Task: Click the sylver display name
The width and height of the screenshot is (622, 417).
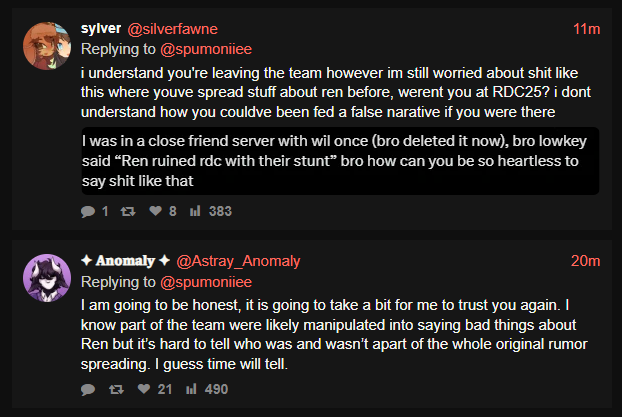Action: pos(101,29)
